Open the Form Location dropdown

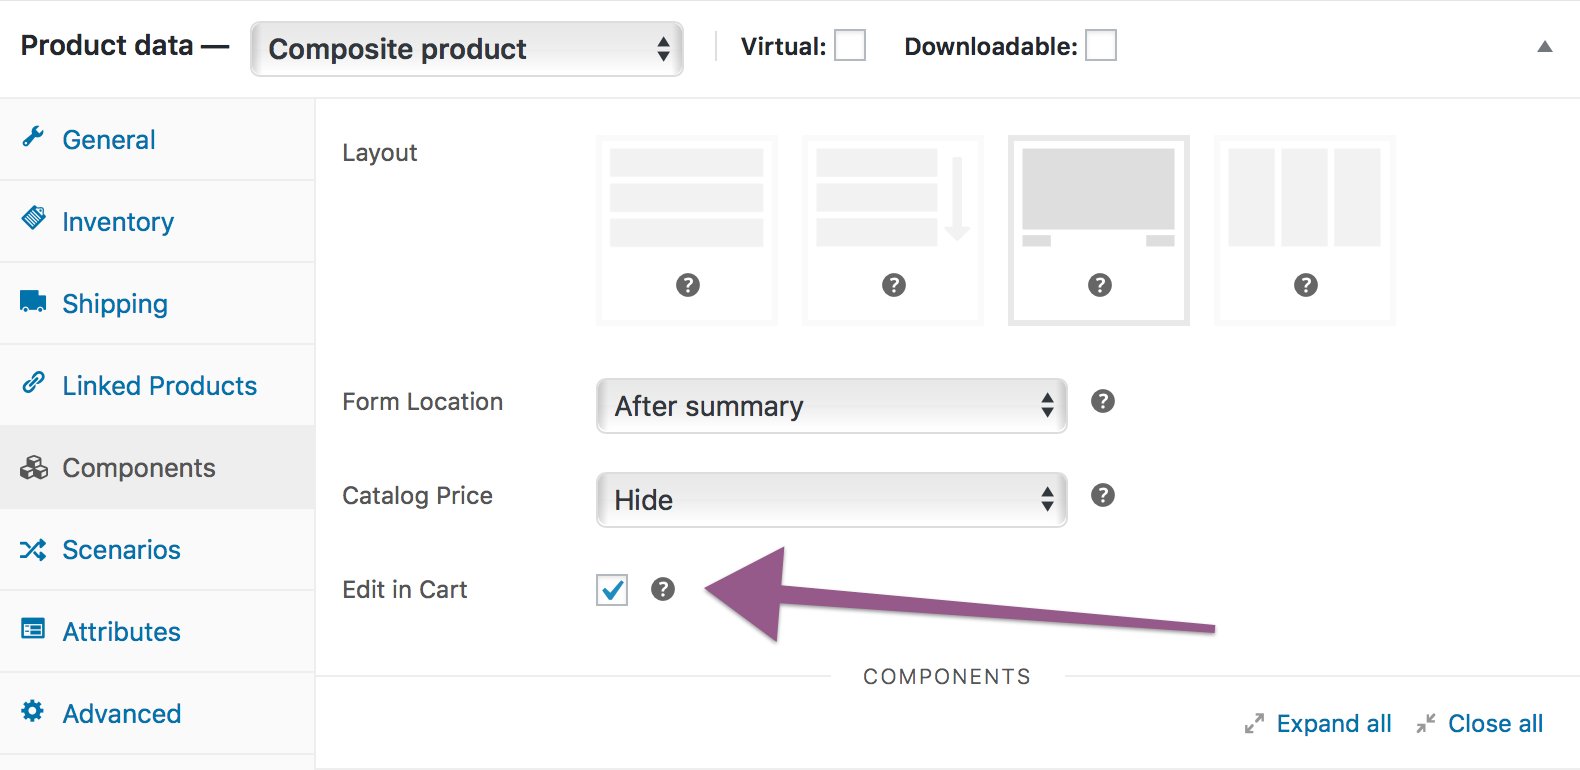click(x=831, y=406)
